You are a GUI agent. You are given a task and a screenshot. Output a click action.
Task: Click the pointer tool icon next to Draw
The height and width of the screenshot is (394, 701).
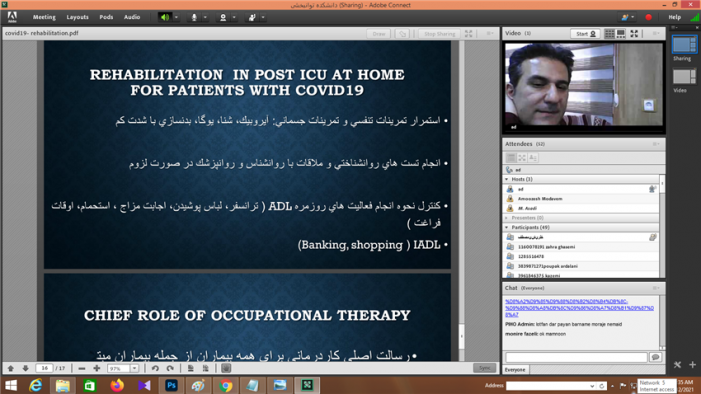(x=403, y=34)
